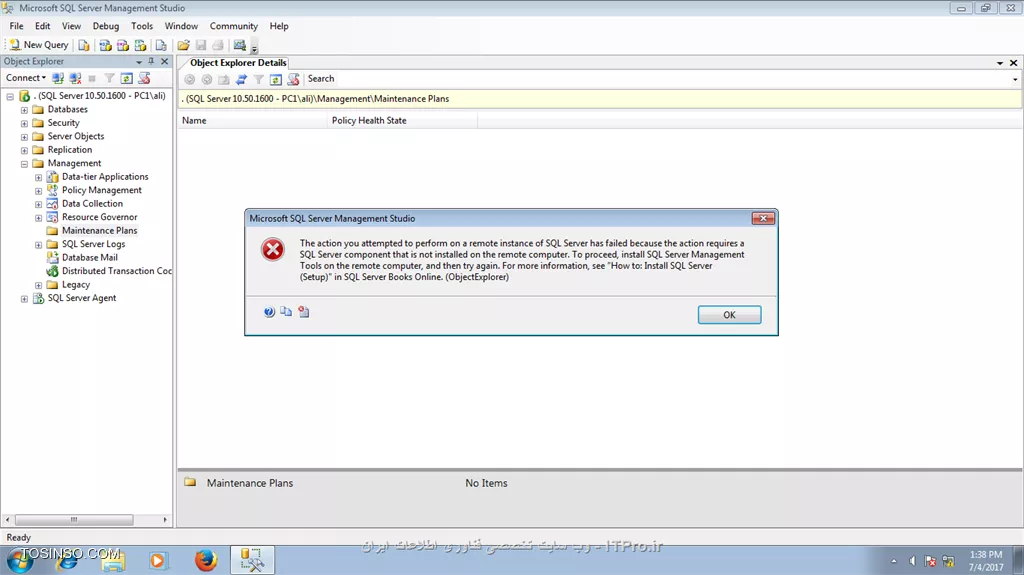
Task: Open Object Explorer window position dropdown arrow
Action: [x=138, y=61]
